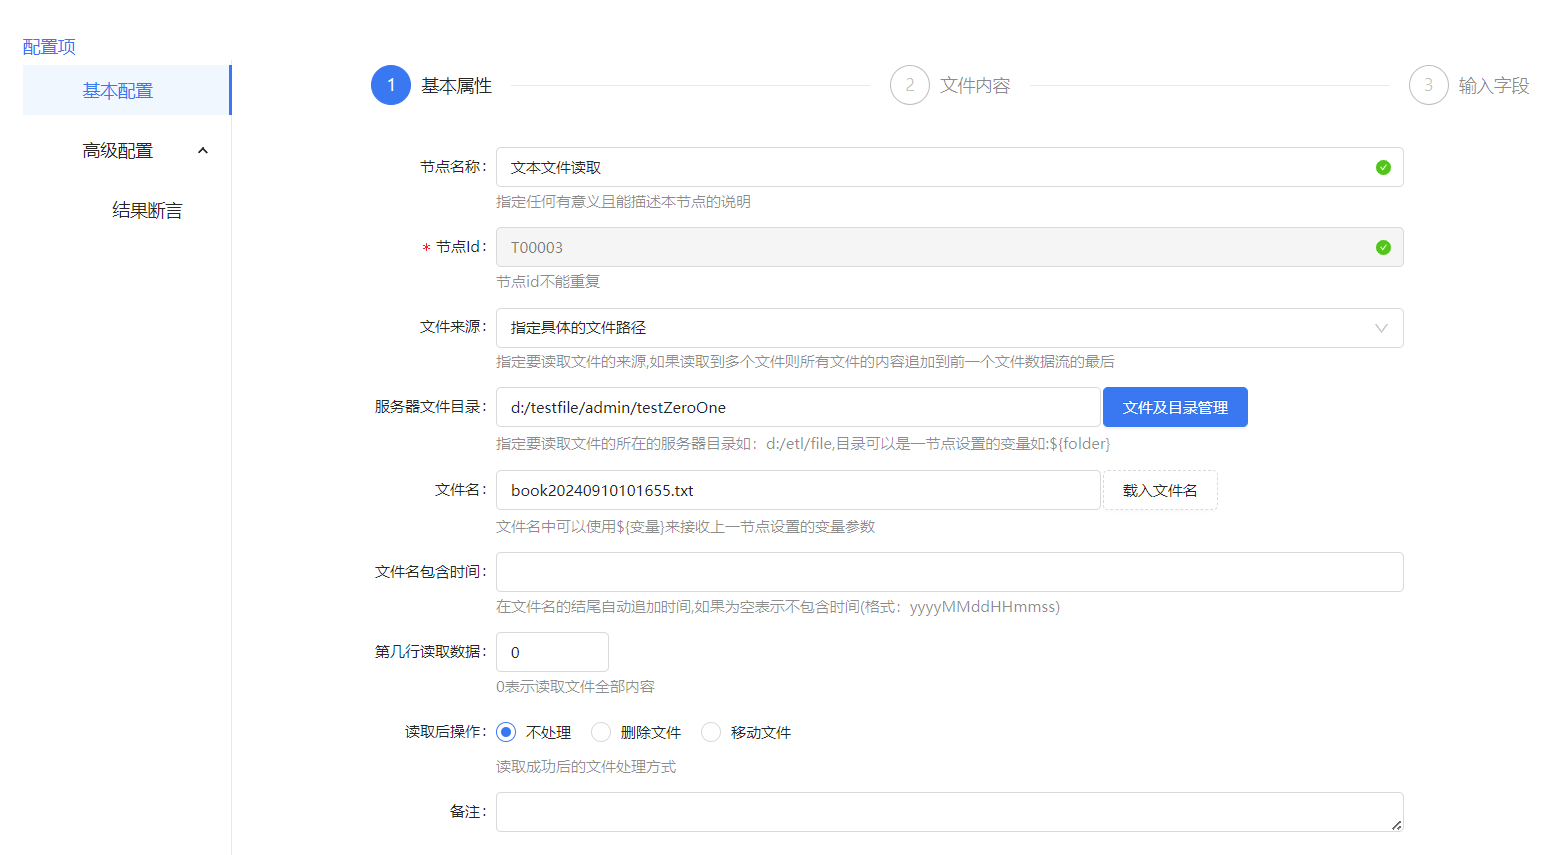1556x855 pixels.
Task: Focus 节点名称 input field
Action: 950,167
